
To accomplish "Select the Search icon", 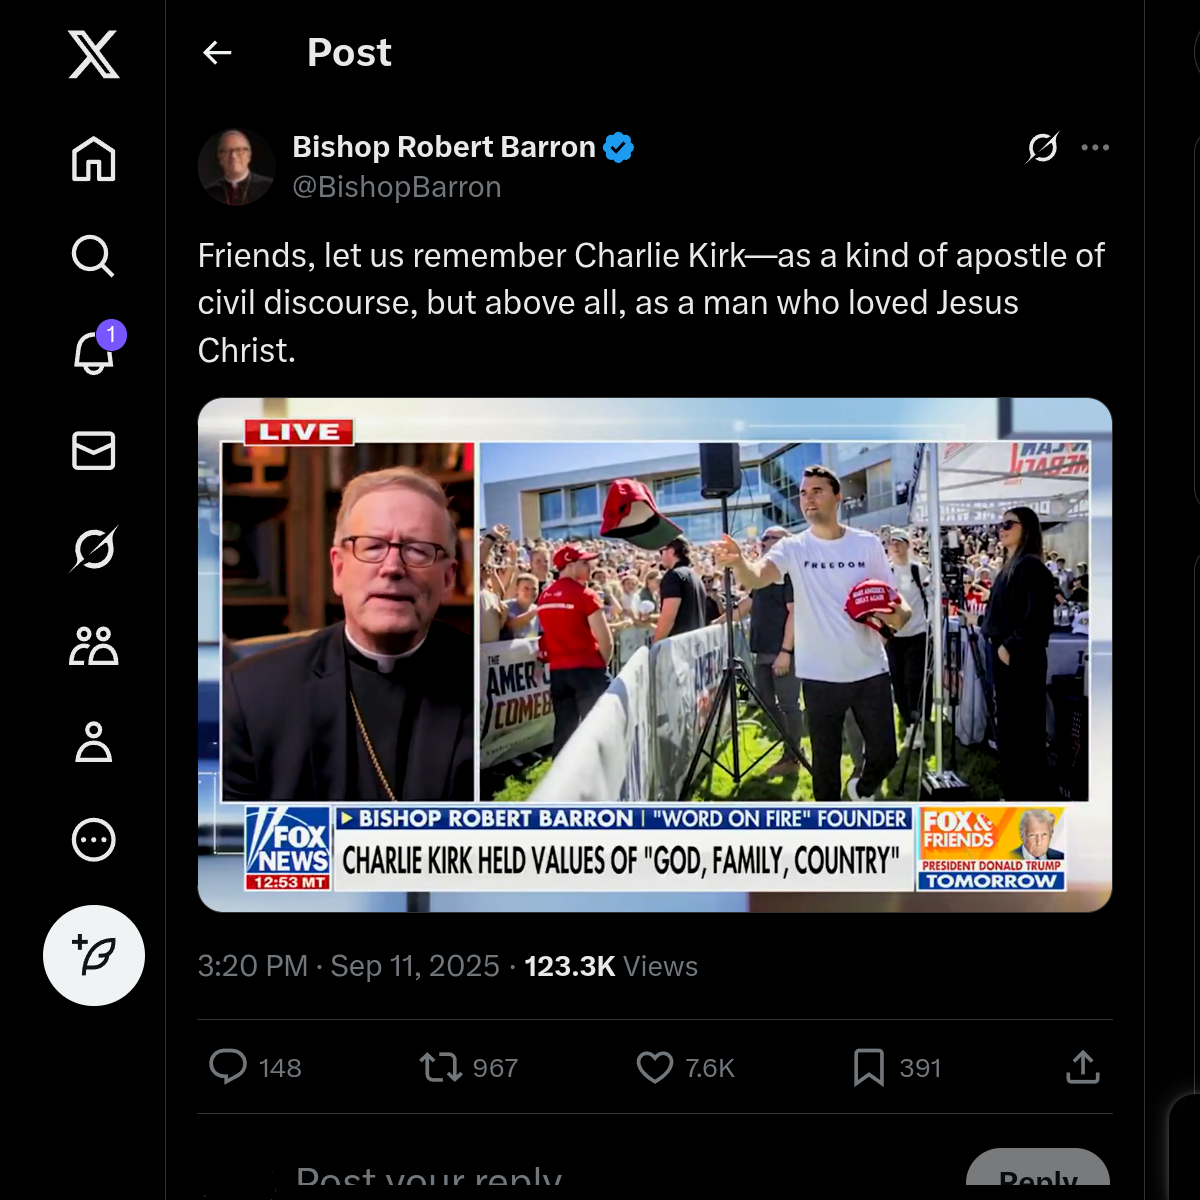I will (92, 255).
